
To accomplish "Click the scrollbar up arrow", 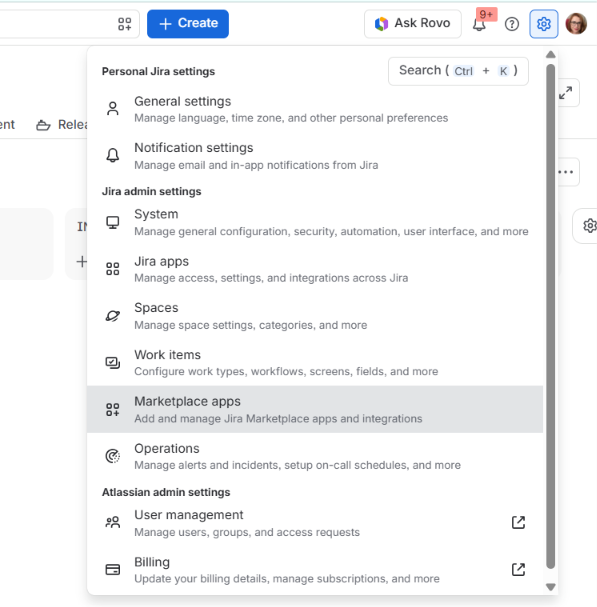I will click(551, 55).
